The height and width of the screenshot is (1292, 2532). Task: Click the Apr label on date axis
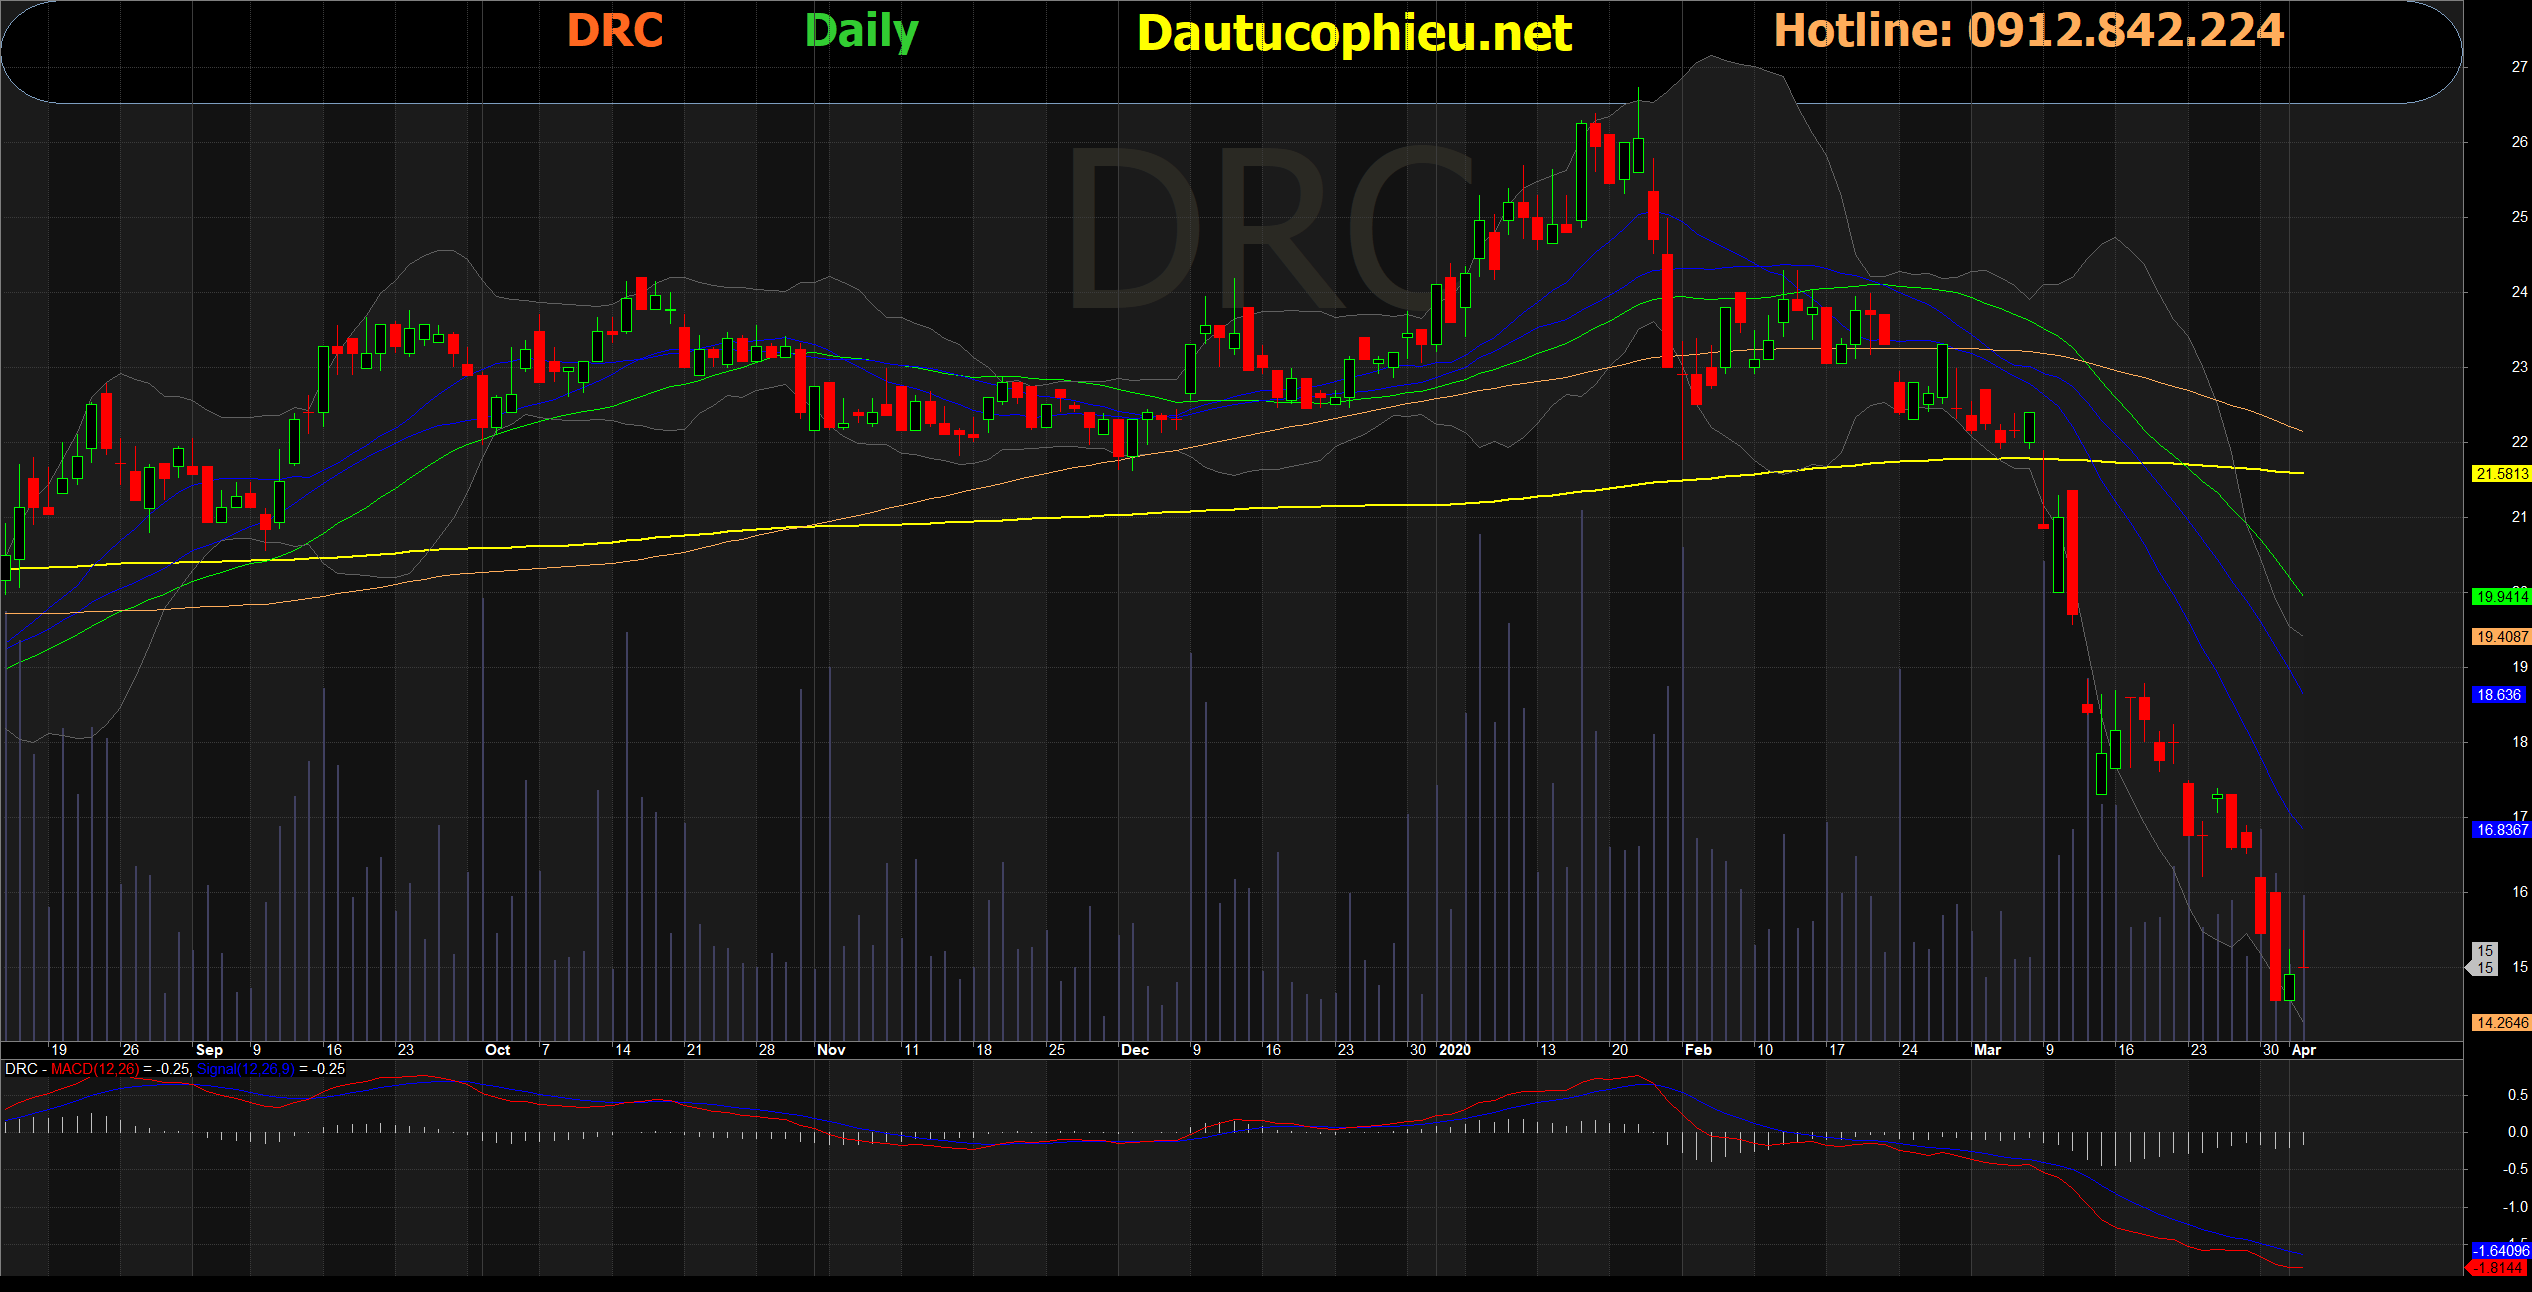pyautogui.click(x=2303, y=1050)
